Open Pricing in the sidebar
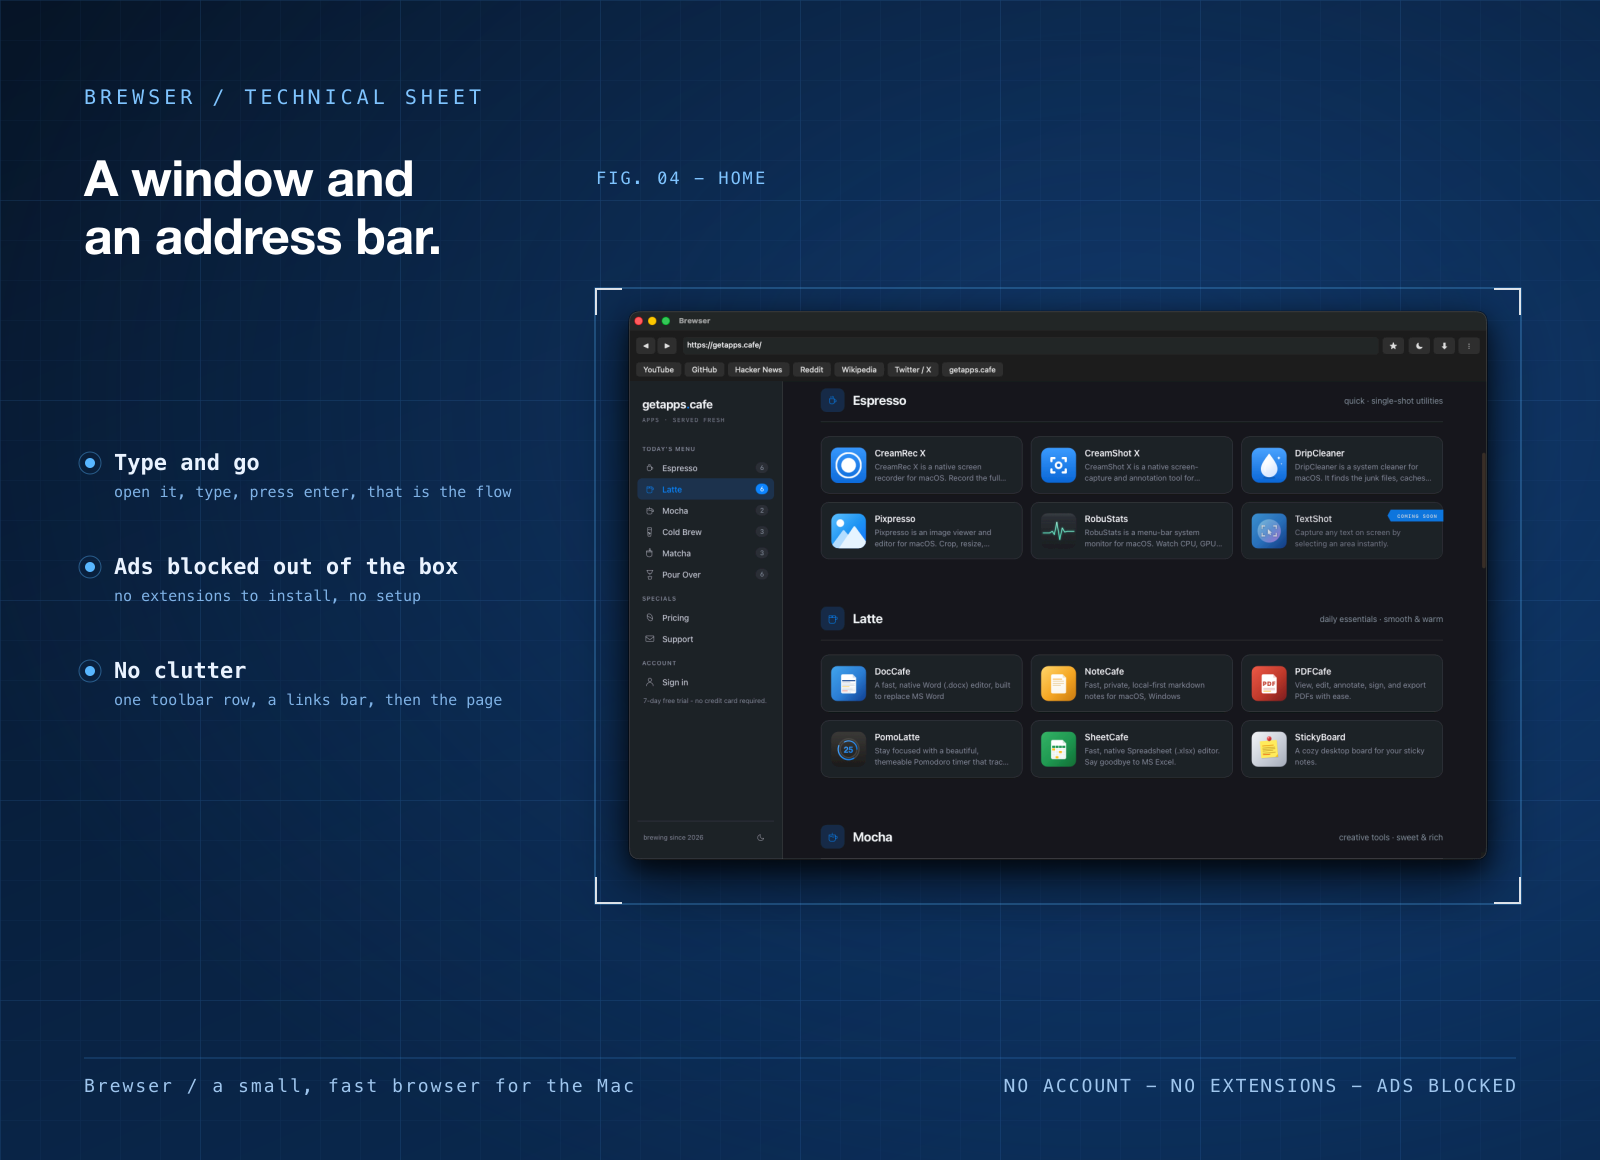The height and width of the screenshot is (1160, 1600). click(x=706, y=618)
